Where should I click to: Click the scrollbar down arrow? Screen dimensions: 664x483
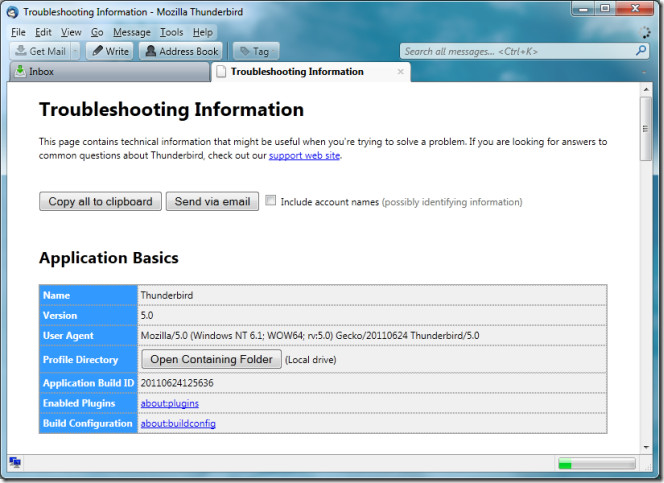tap(646, 447)
